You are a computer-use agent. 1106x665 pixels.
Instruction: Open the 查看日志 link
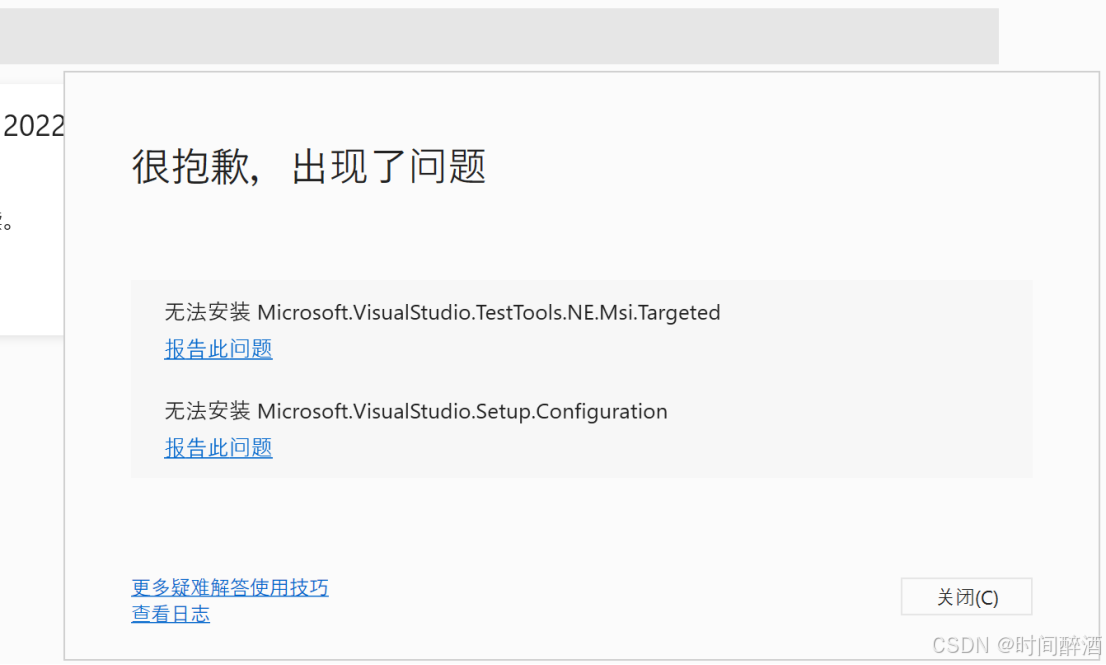coord(171,614)
